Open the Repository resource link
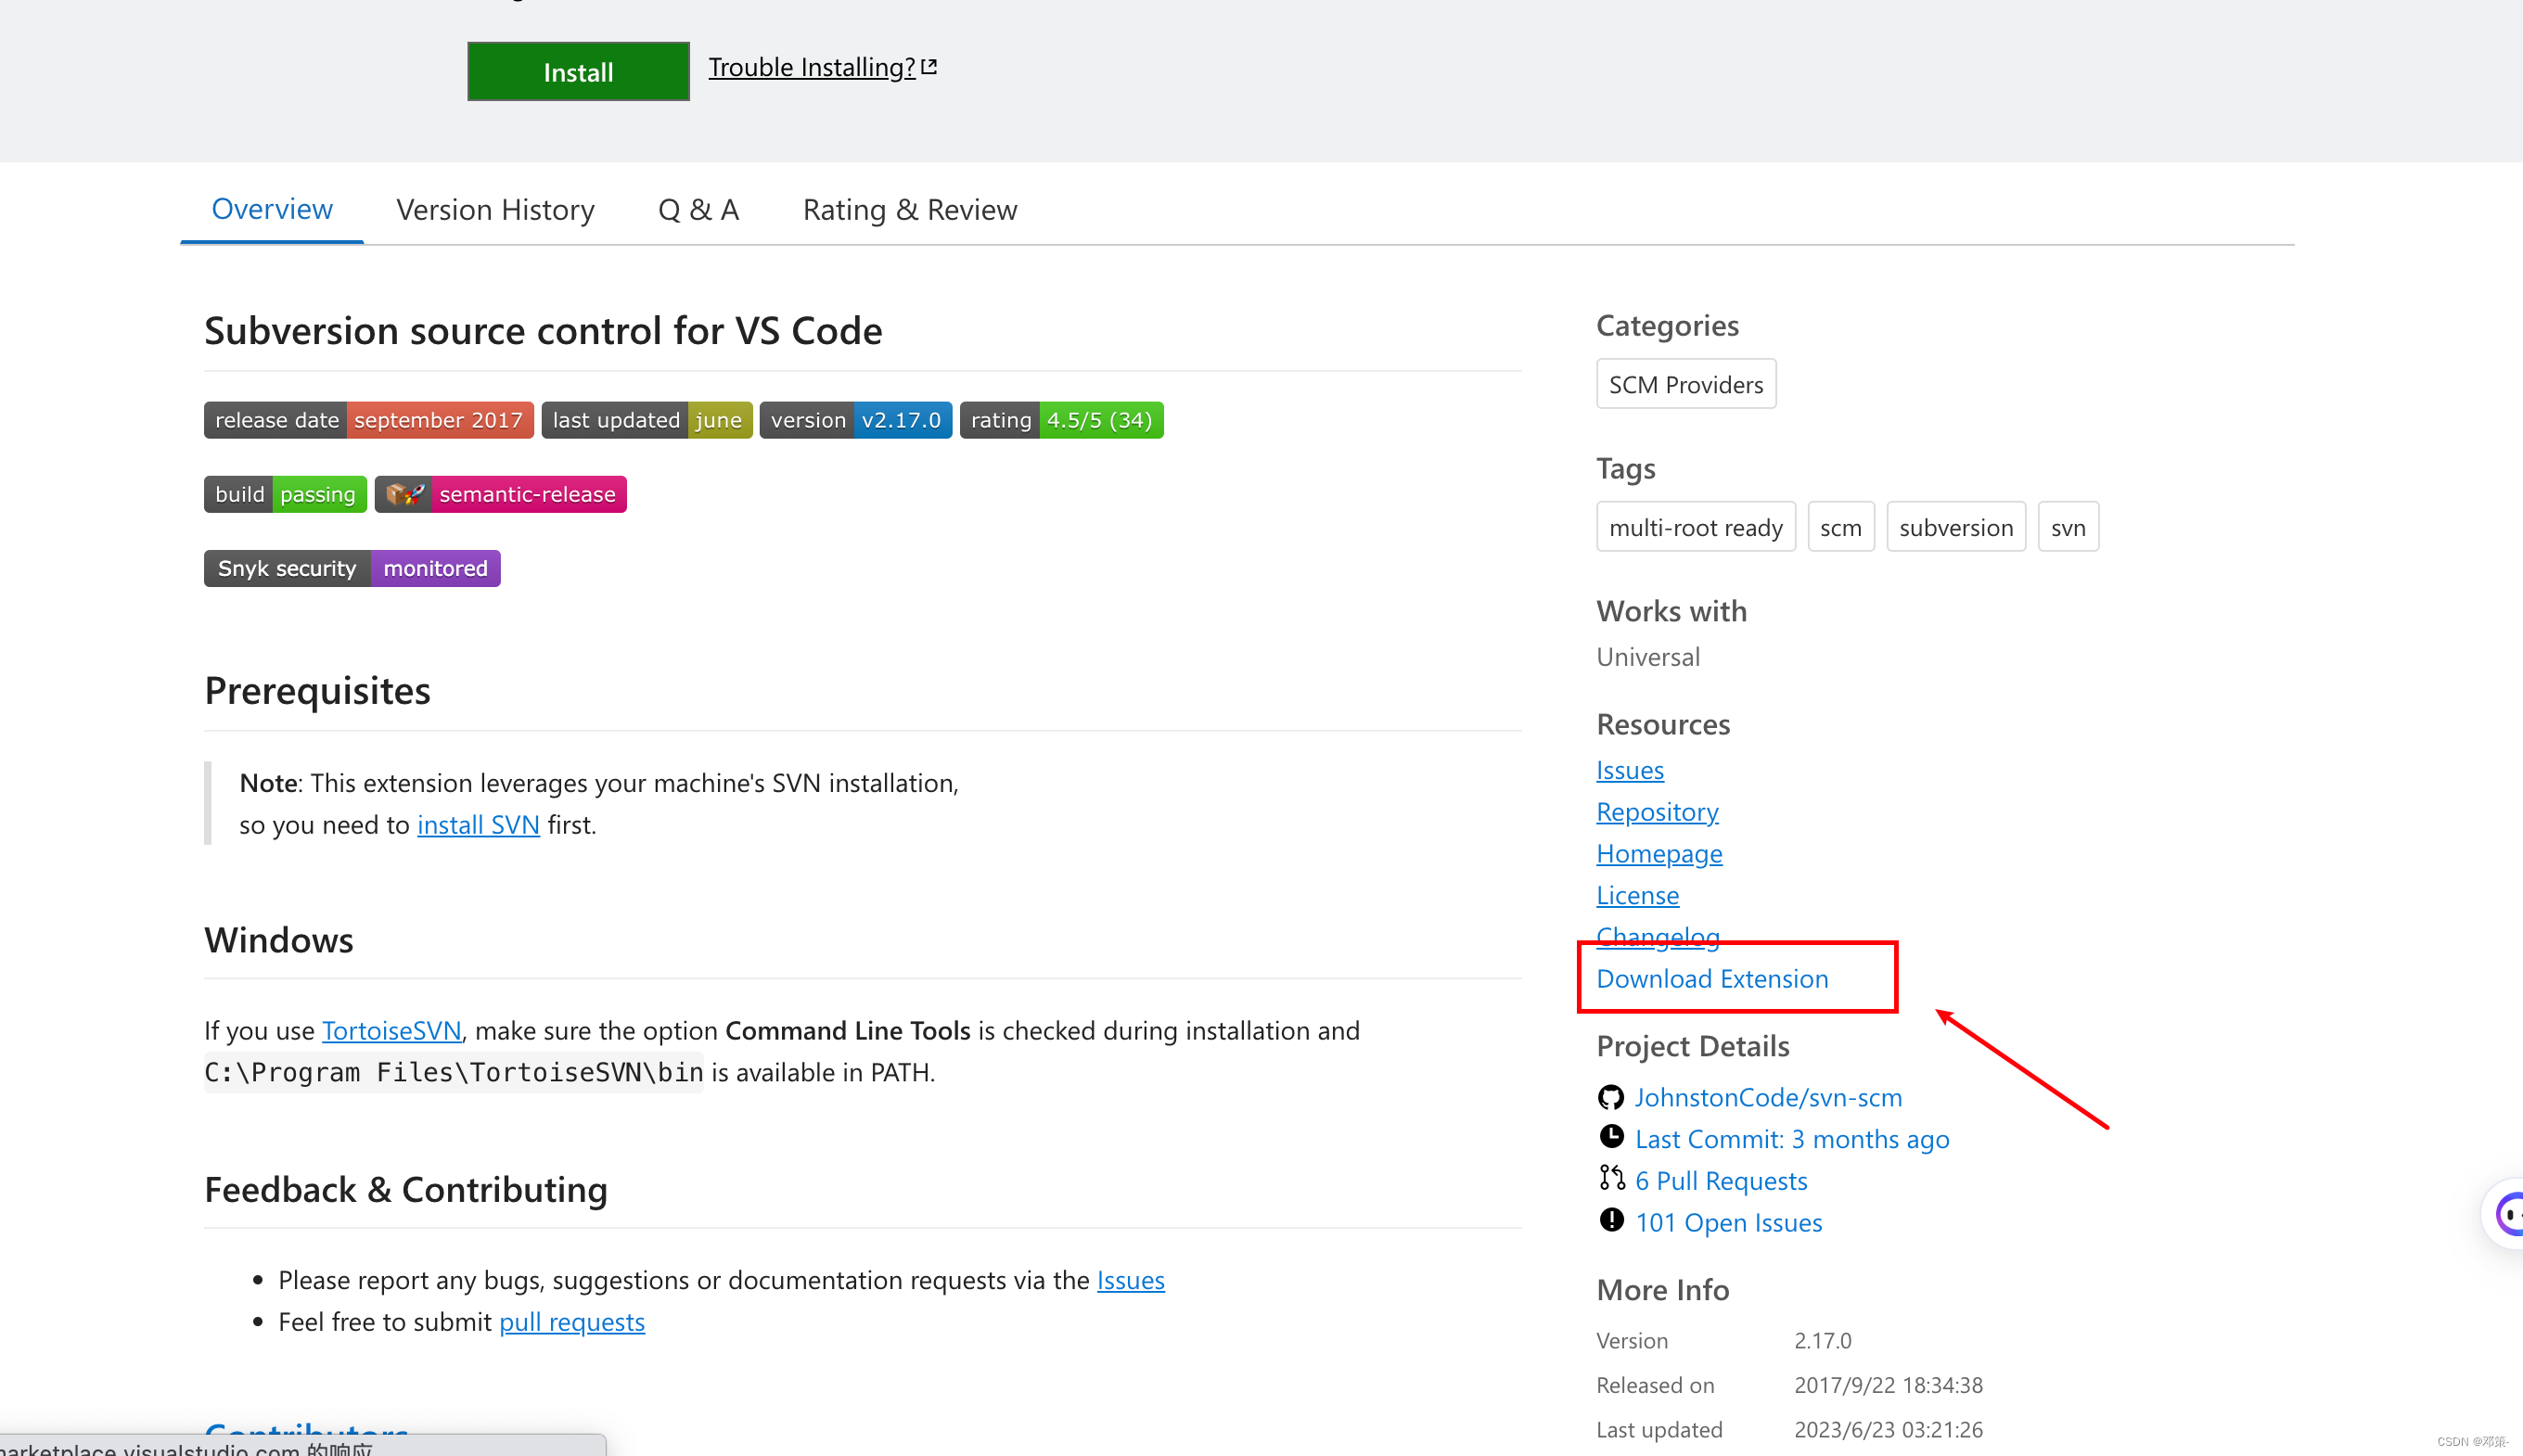2523x1456 pixels. point(1656,812)
